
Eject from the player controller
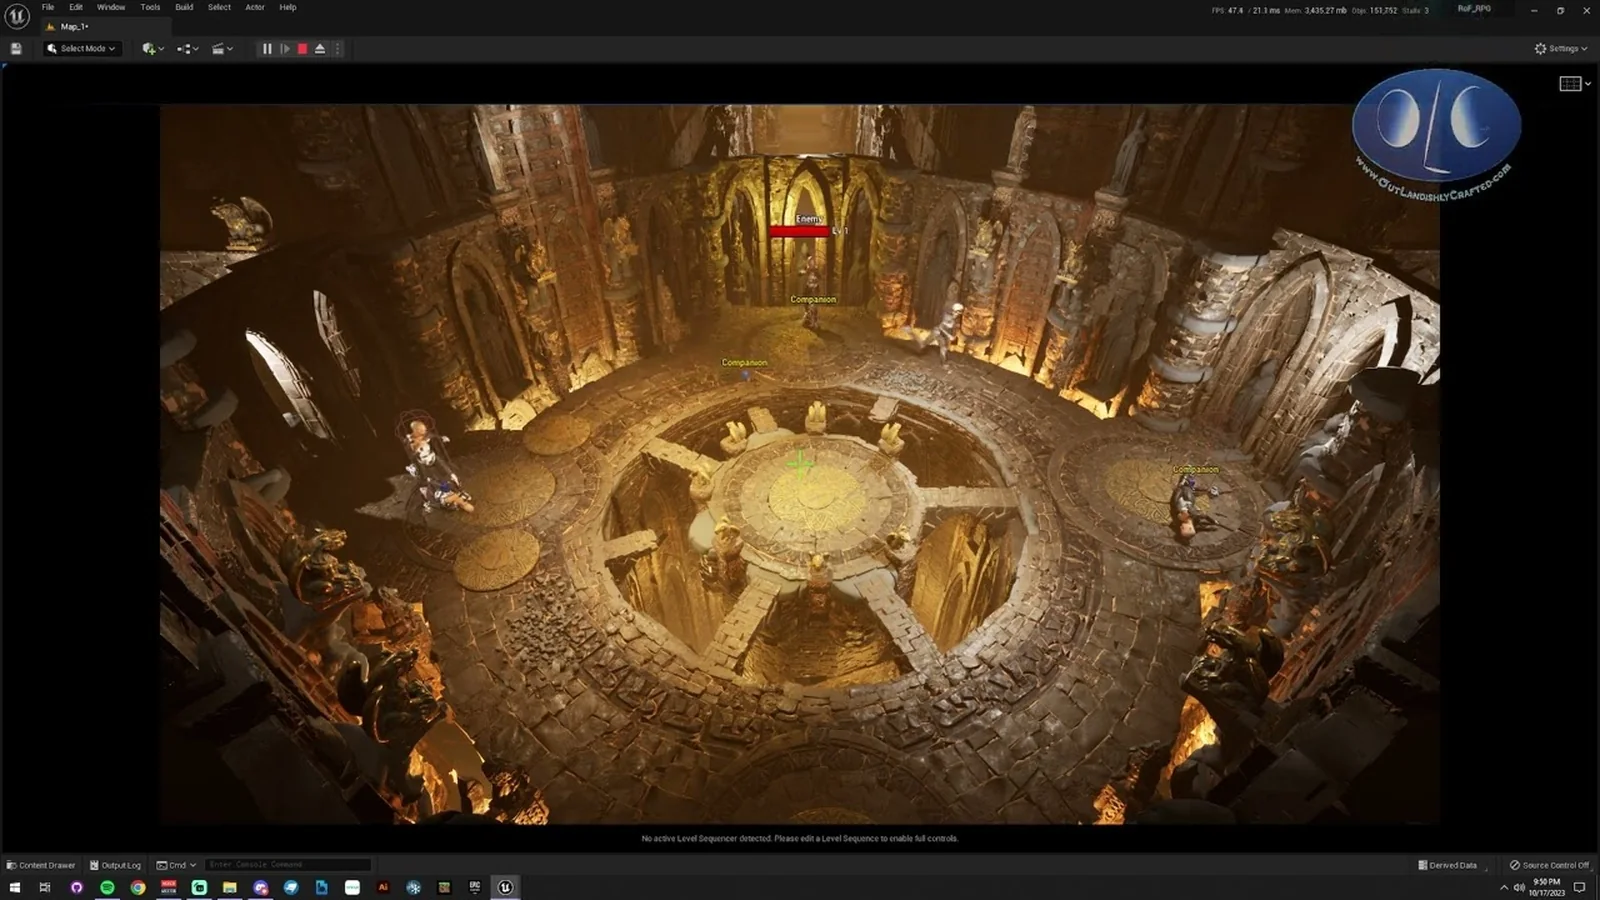click(x=320, y=48)
